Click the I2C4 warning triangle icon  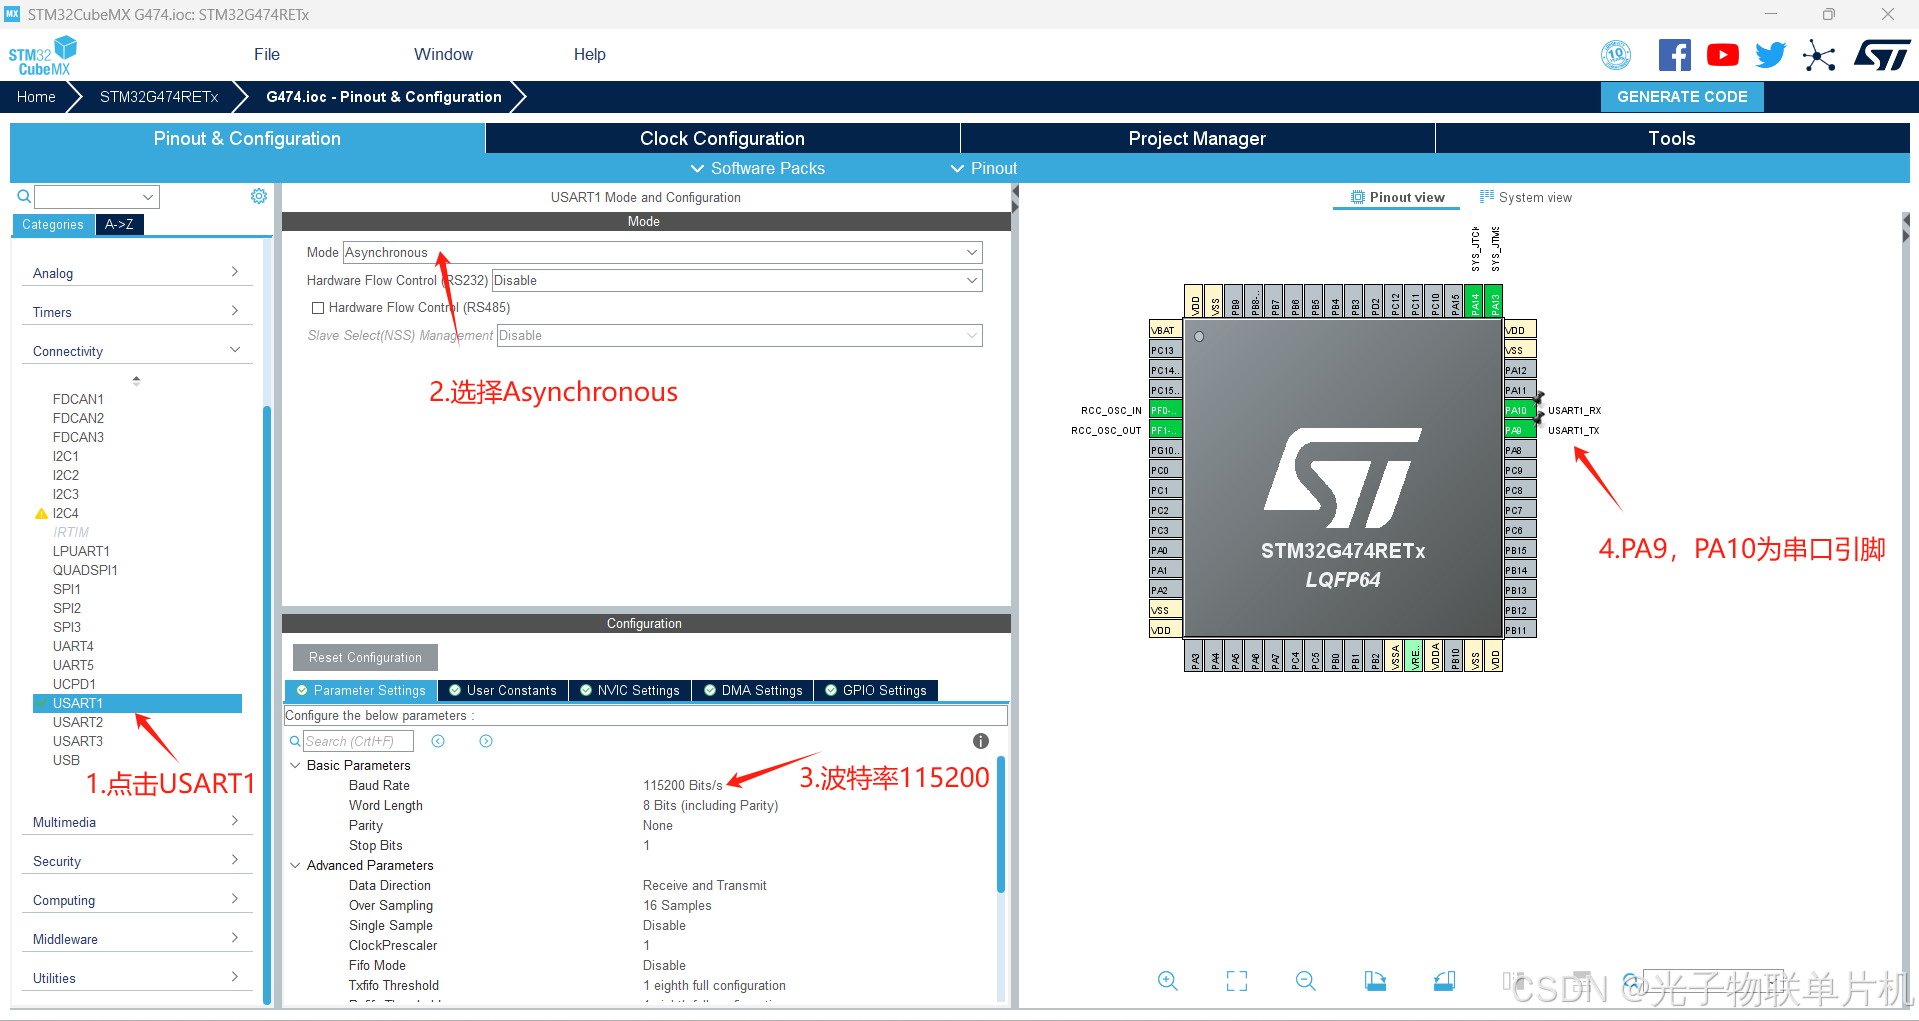tap(41, 513)
